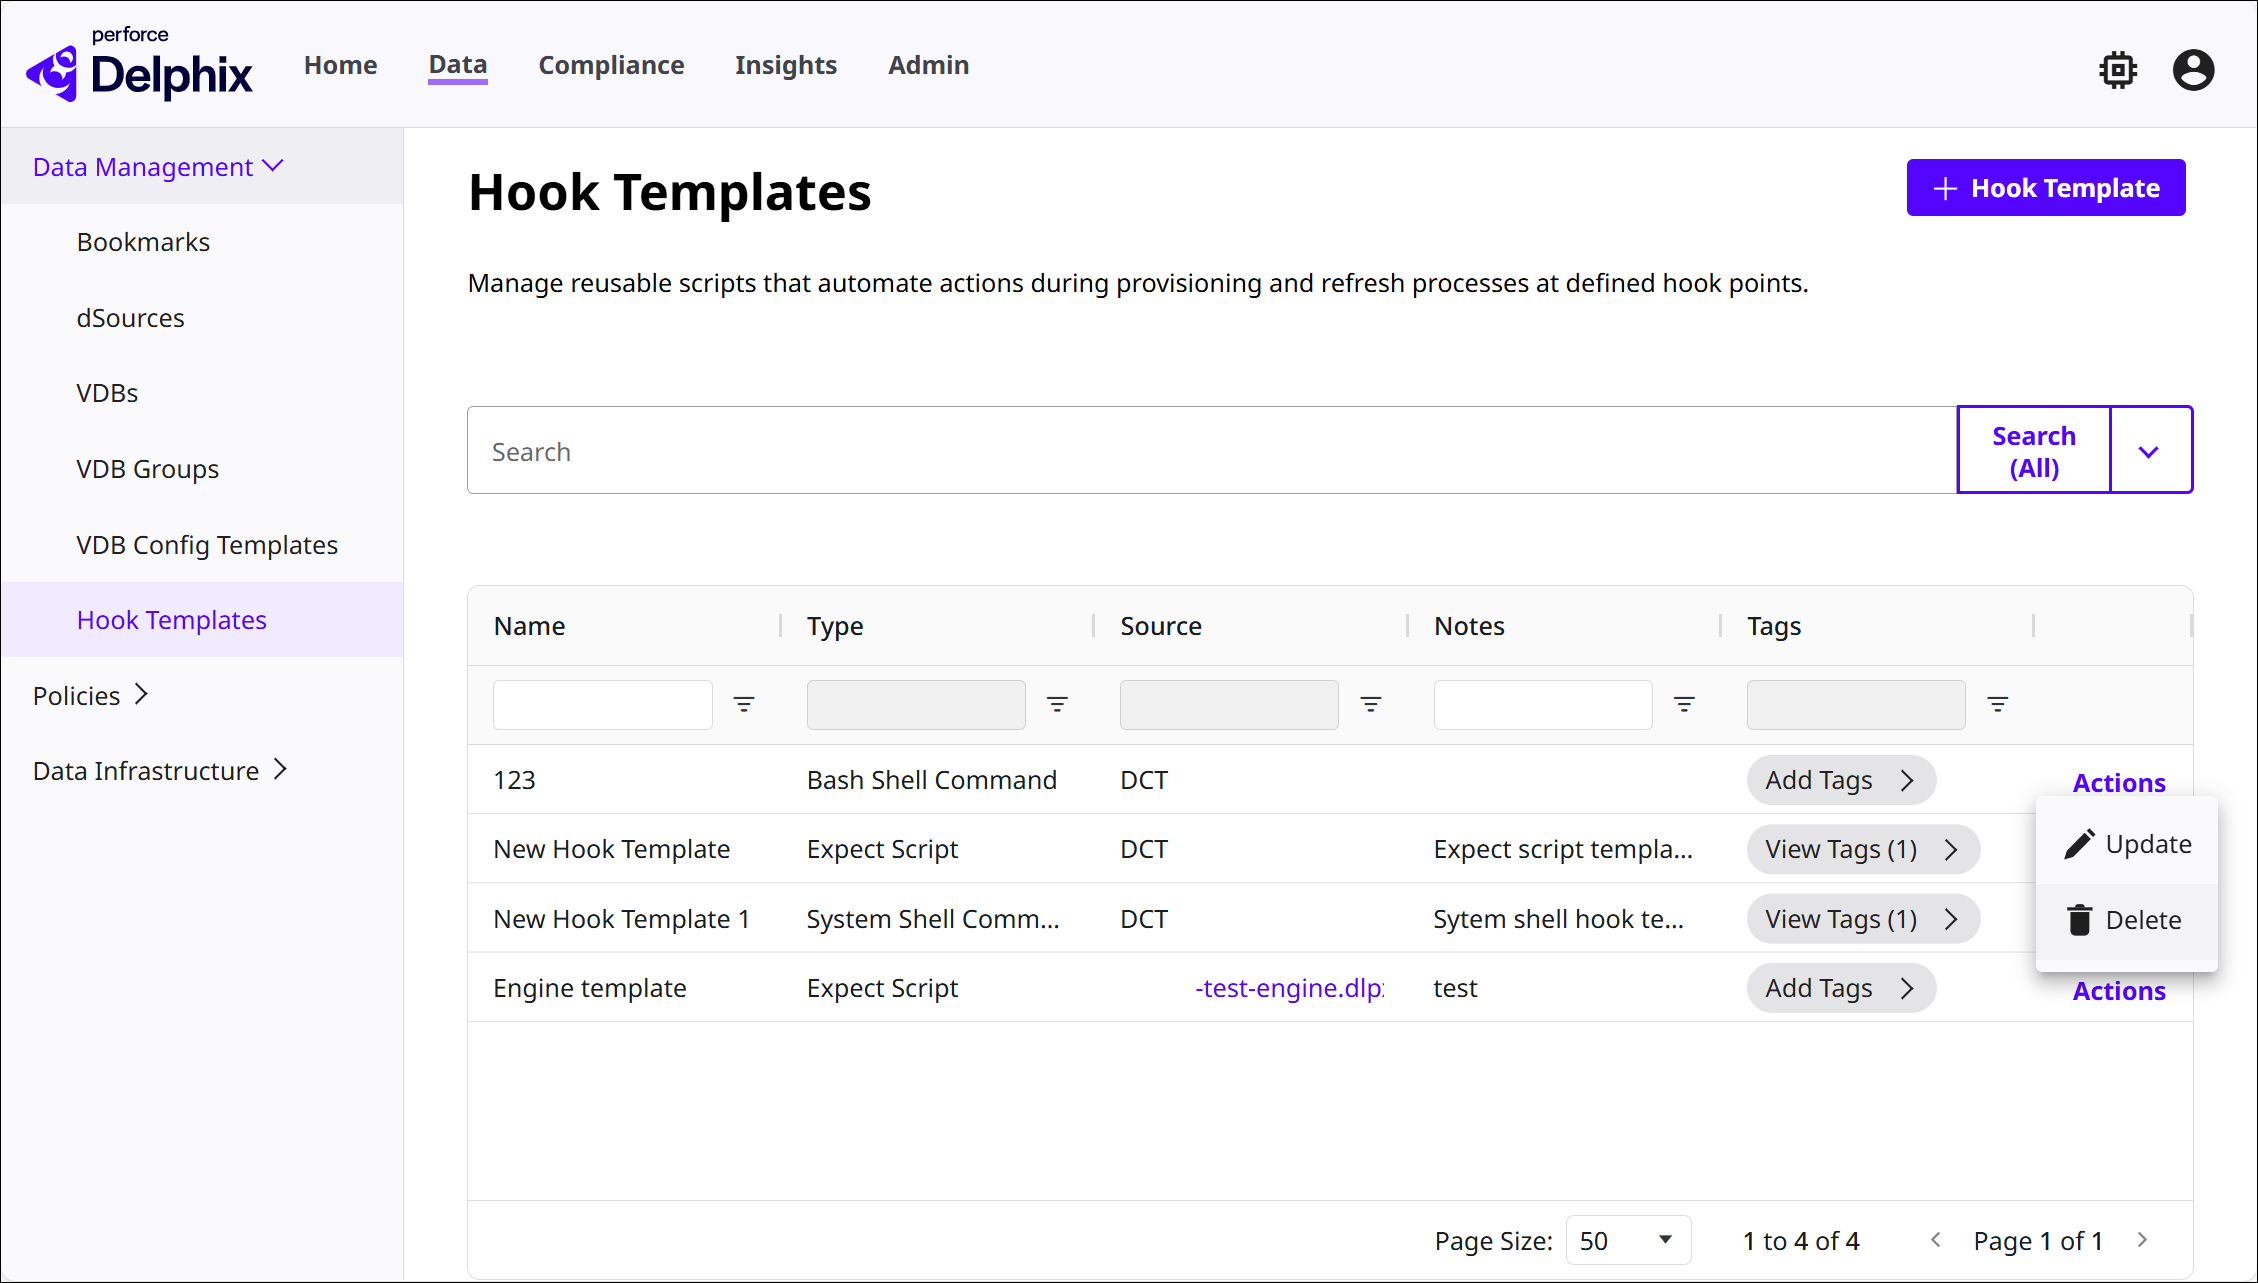Viewport: 2258px width, 1283px height.
Task: Collapse the Data Management section
Action: pos(158,167)
